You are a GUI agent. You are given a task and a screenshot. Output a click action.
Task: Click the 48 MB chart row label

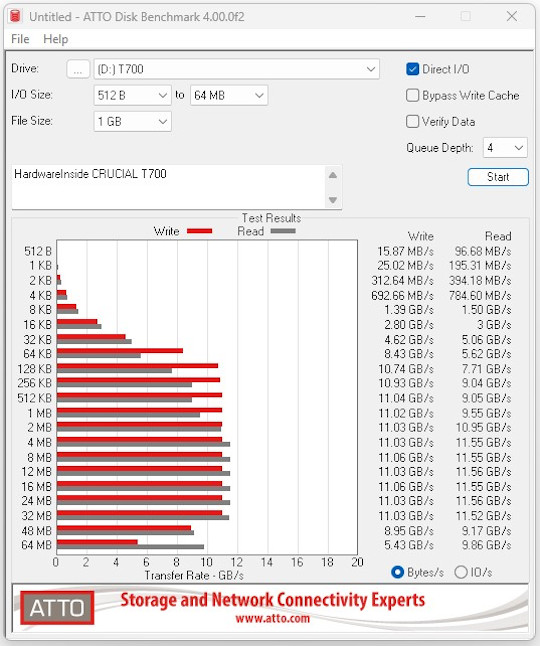pyautogui.click(x=37, y=531)
